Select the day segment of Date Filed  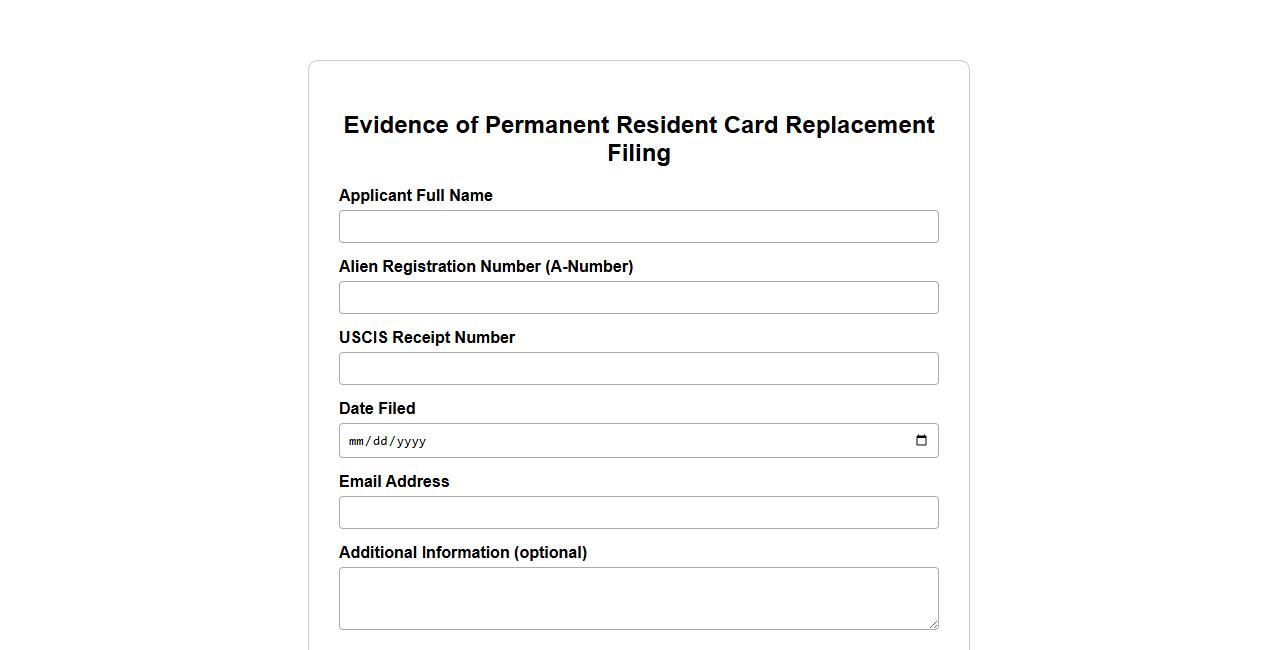pos(380,441)
